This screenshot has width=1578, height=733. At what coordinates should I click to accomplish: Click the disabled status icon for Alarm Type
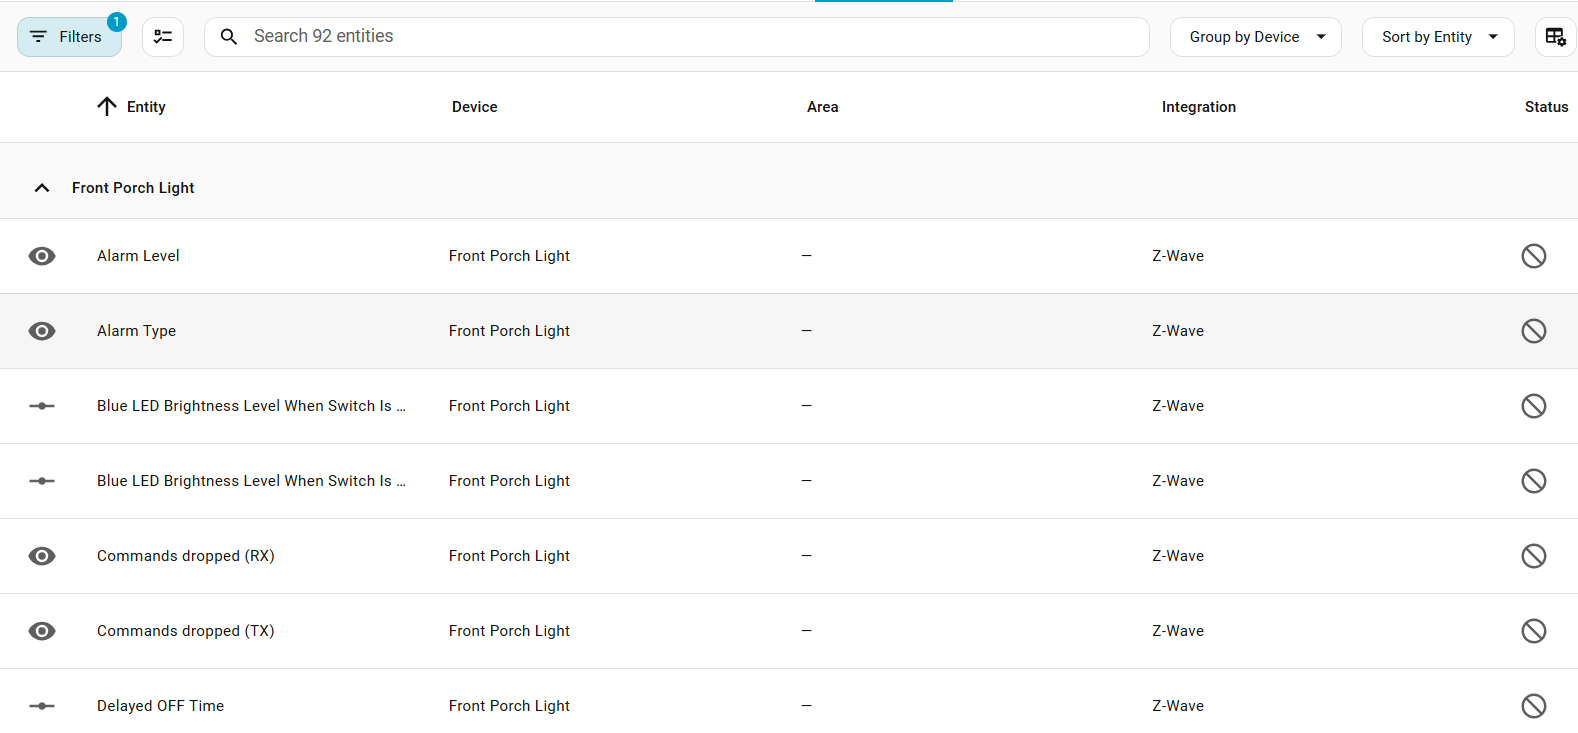(1533, 331)
